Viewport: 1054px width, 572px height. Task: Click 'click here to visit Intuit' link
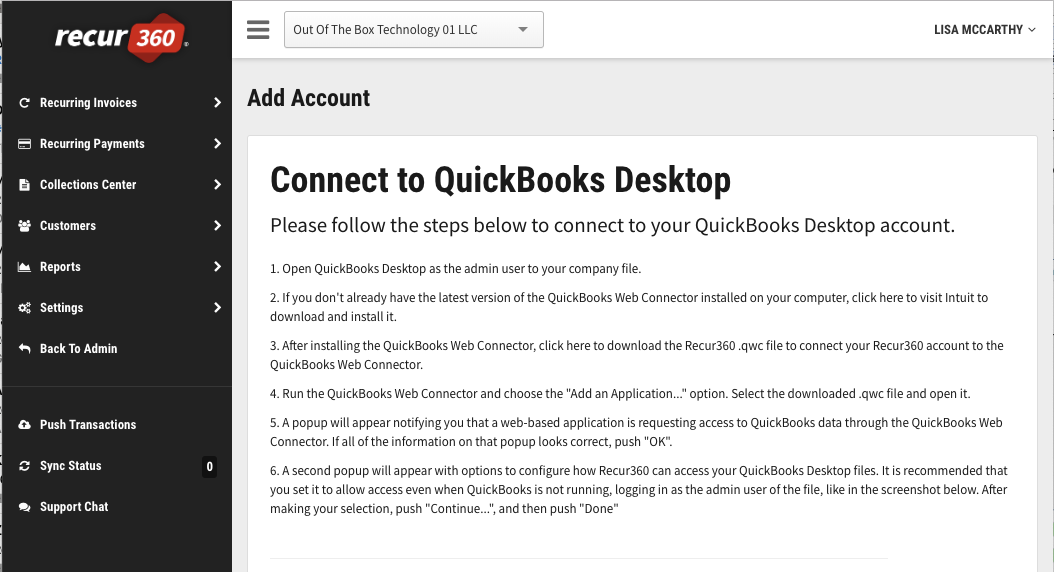pyautogui.click(x=913, y=298)
